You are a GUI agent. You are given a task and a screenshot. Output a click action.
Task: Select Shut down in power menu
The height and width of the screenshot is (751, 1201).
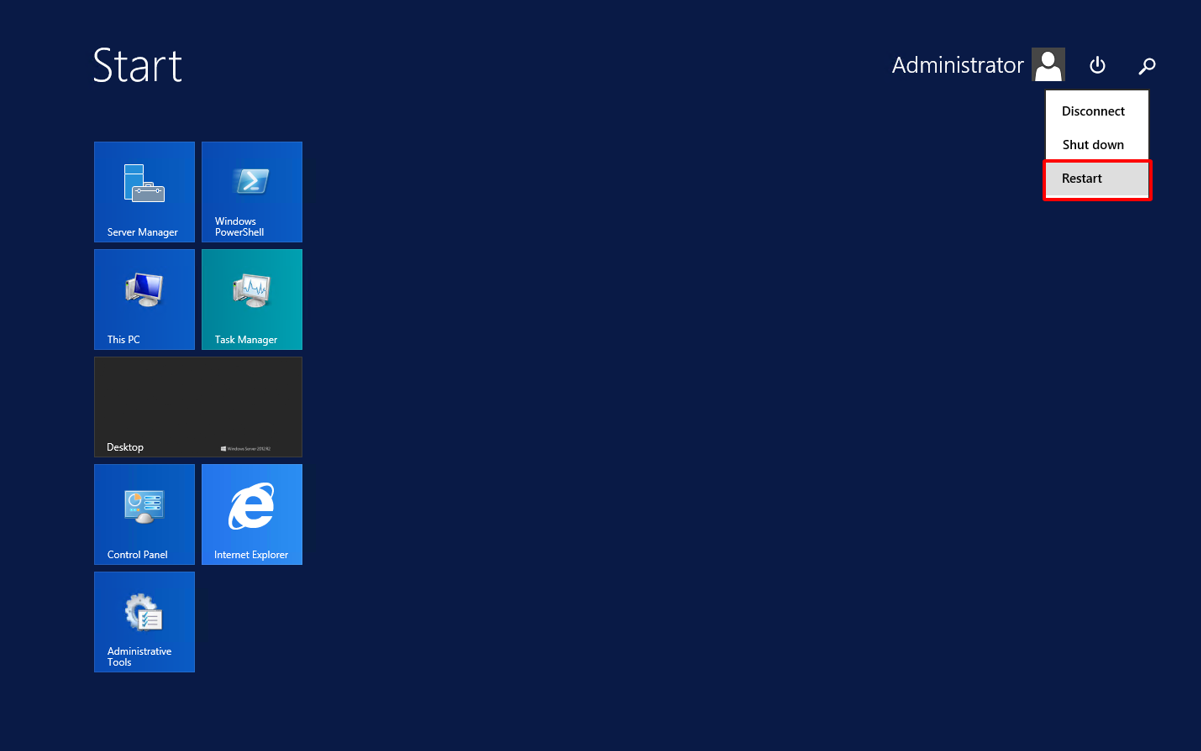pyautogui.click(x=1096, y=145)
